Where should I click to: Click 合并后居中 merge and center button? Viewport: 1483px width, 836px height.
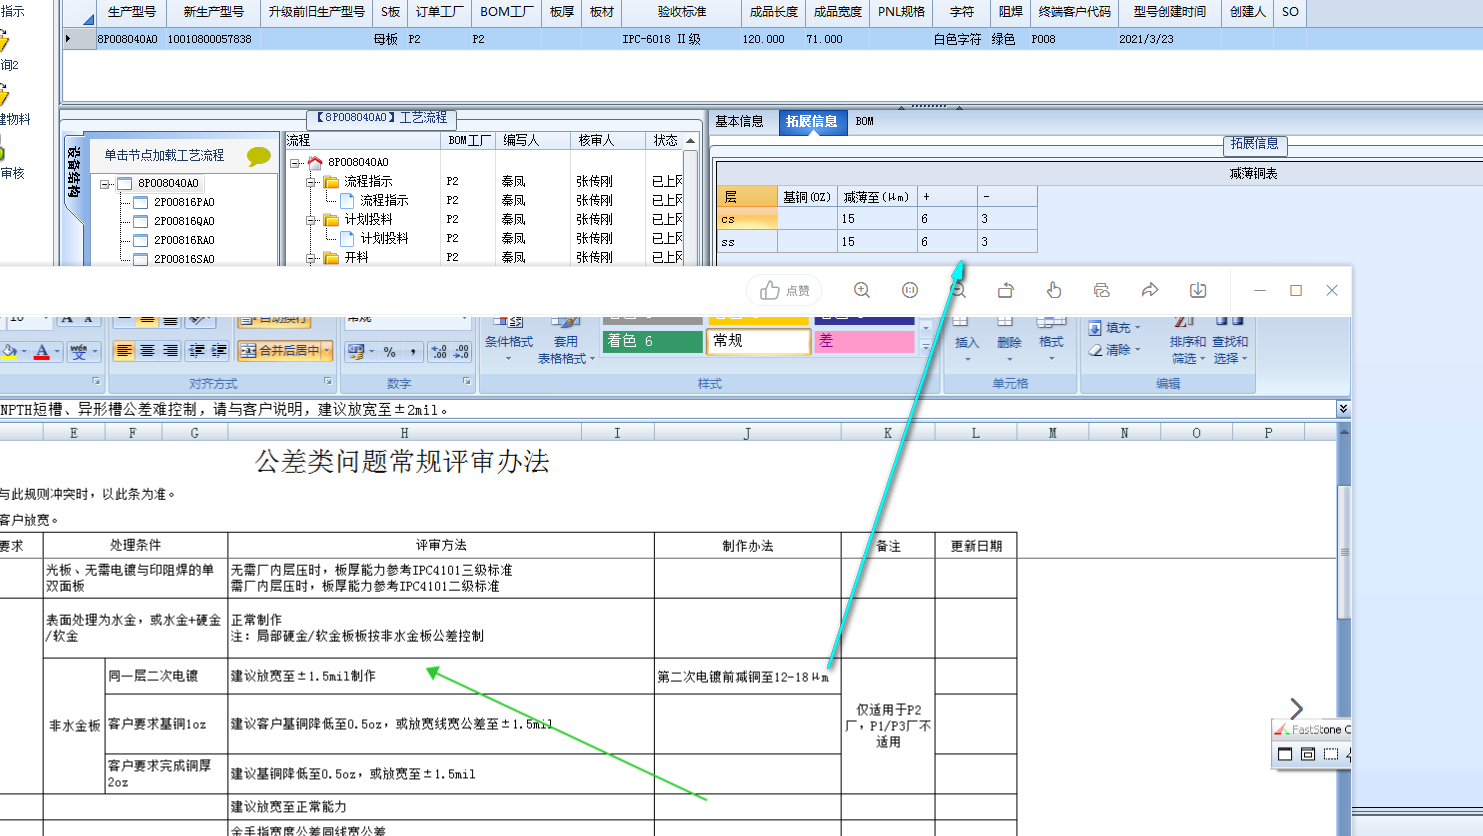(x=280, y=351)
